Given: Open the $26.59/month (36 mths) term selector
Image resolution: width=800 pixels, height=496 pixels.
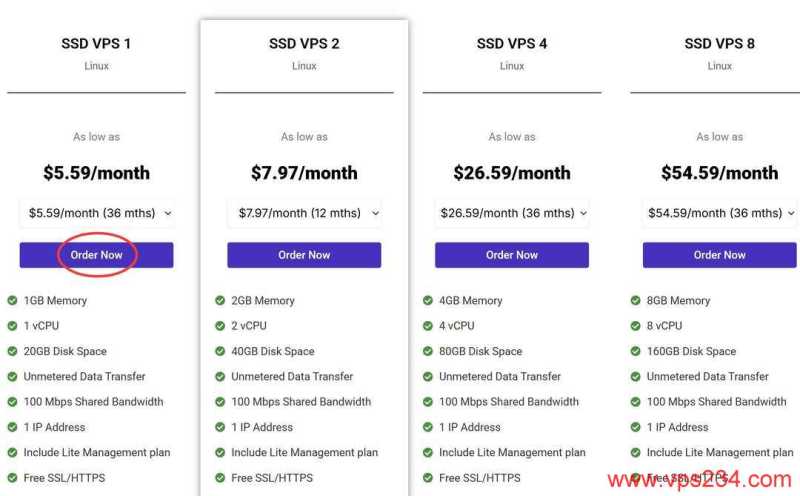Looking at the screenshot, I should (x=512, y=213).
